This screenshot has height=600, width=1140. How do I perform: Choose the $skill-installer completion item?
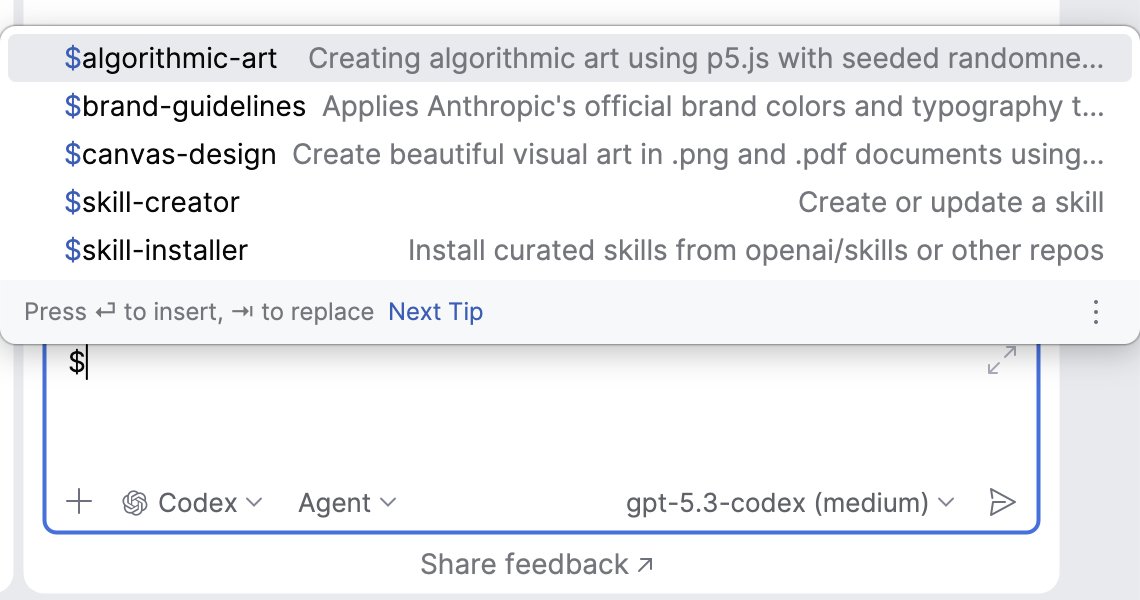pyautogui.click(x=156, y=250)
